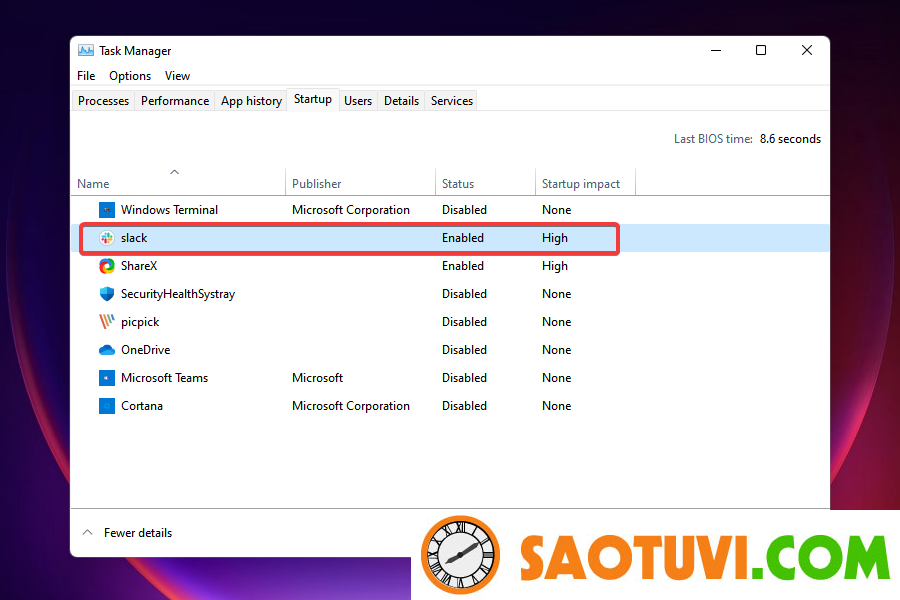Viewport: 900px width, 600px height.
Task: Click the Windows Terminal icon
Action: pyautogui.click(x=107, y=210)
